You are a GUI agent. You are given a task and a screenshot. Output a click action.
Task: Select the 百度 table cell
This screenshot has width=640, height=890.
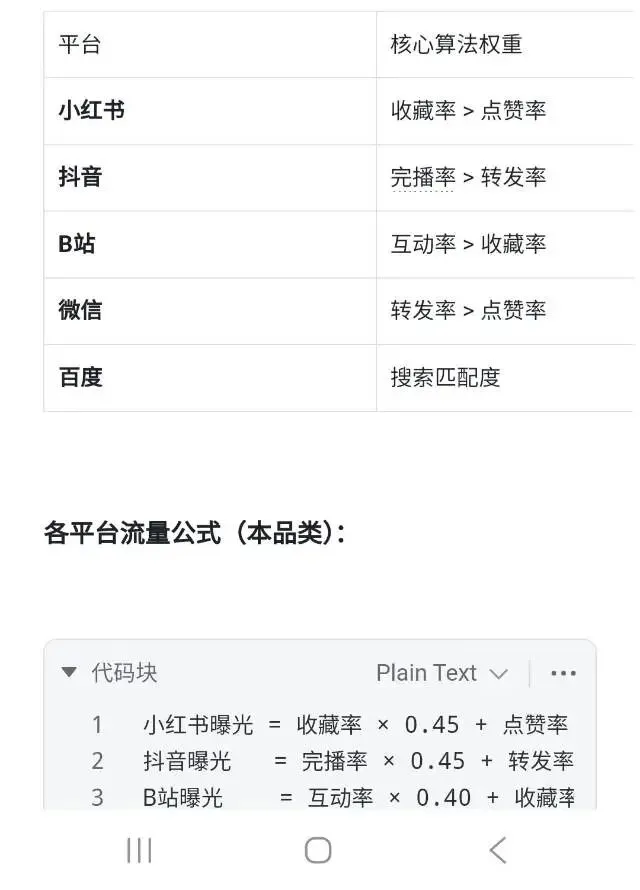[x=80, y=377]
